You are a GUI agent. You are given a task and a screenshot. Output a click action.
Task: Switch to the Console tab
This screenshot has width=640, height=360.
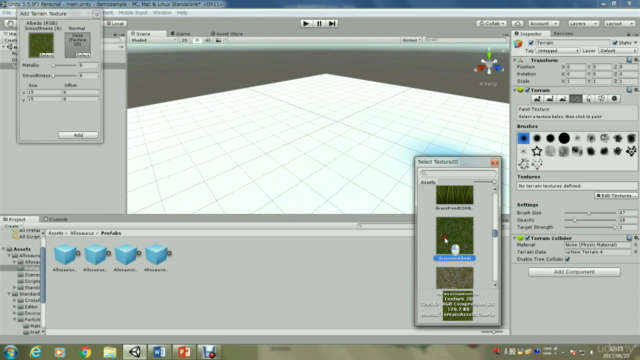click(56, 219)
